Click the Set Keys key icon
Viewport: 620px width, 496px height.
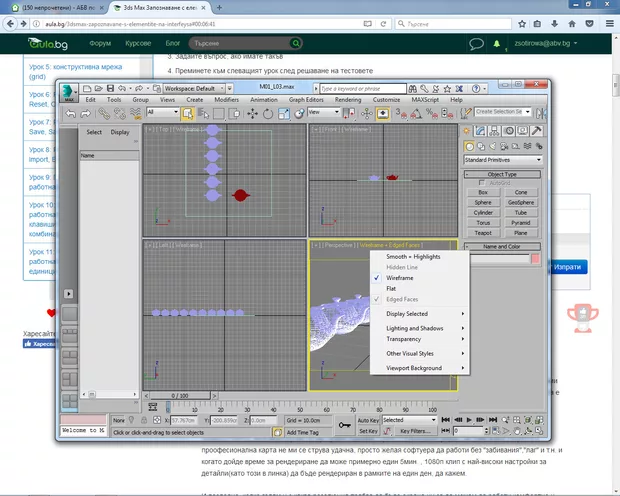coord(343,423)
